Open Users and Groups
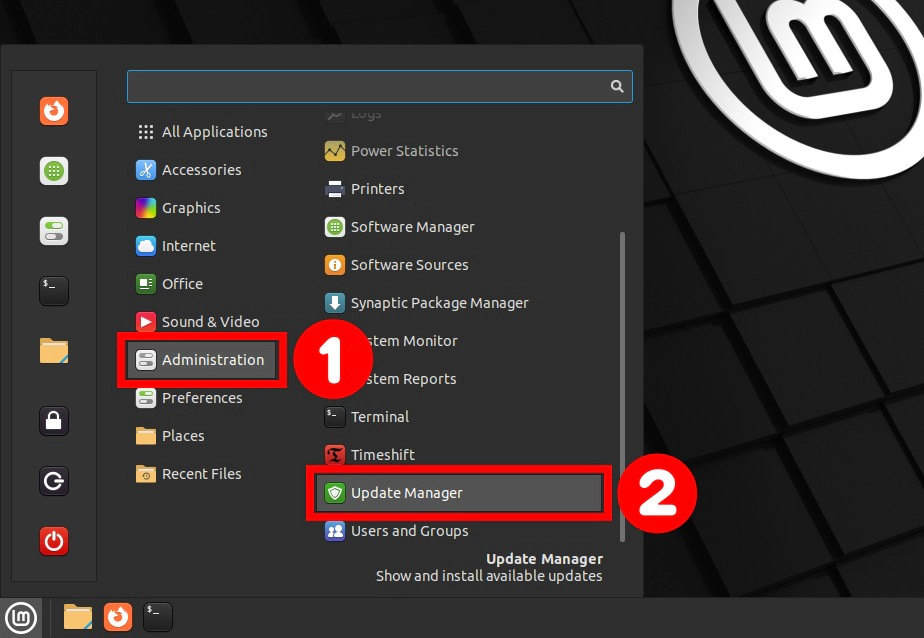The width and height of the screenshot is (924, 638). pos(409,531)
